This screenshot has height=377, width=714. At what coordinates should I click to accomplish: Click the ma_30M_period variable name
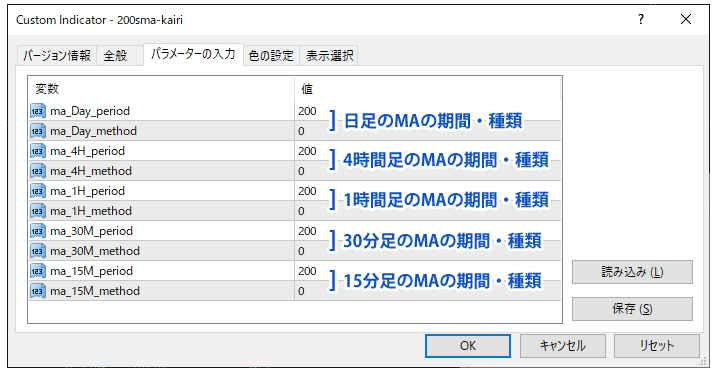coord(92,232)
